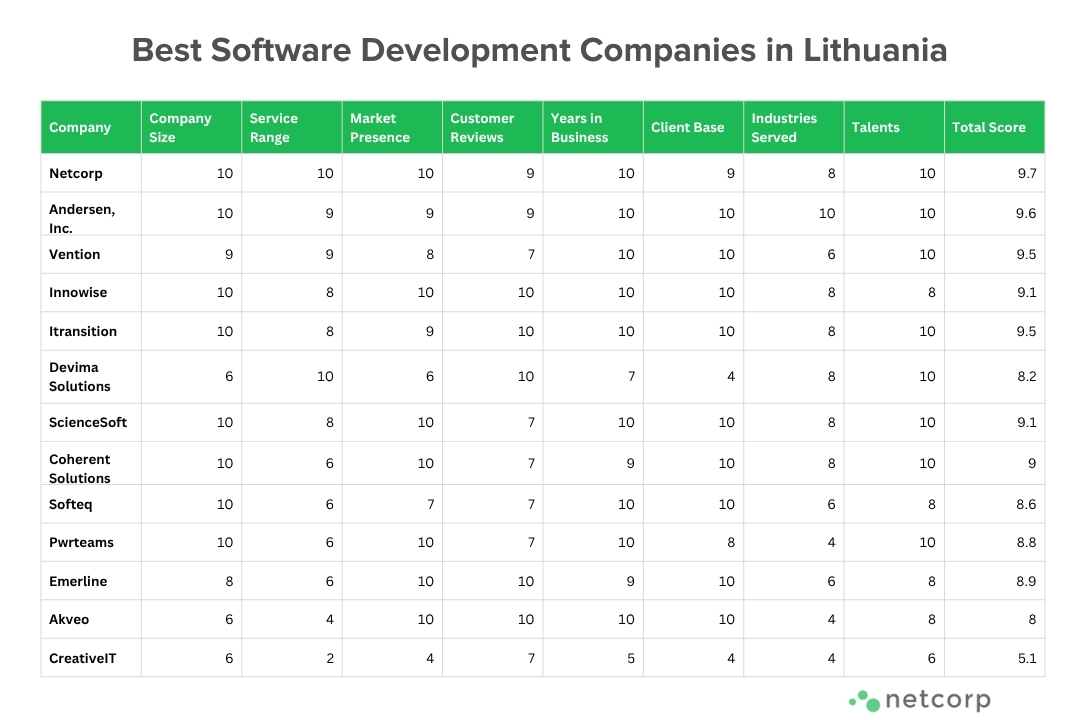Select the Service Range column header

point(292,127)
